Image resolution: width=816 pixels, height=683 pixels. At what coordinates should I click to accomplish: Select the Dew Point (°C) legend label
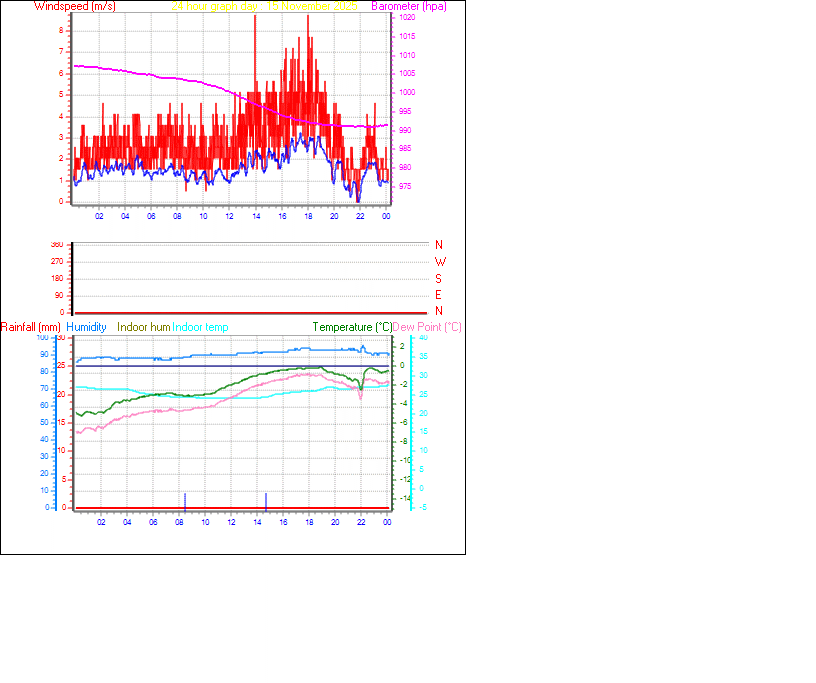[x=428, y=327]
